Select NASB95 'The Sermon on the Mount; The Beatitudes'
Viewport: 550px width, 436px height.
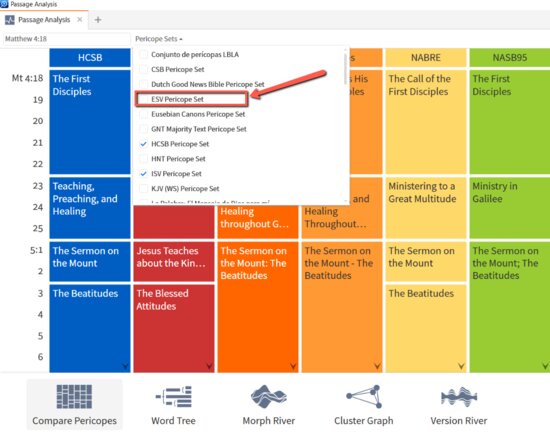click(510, 307)
